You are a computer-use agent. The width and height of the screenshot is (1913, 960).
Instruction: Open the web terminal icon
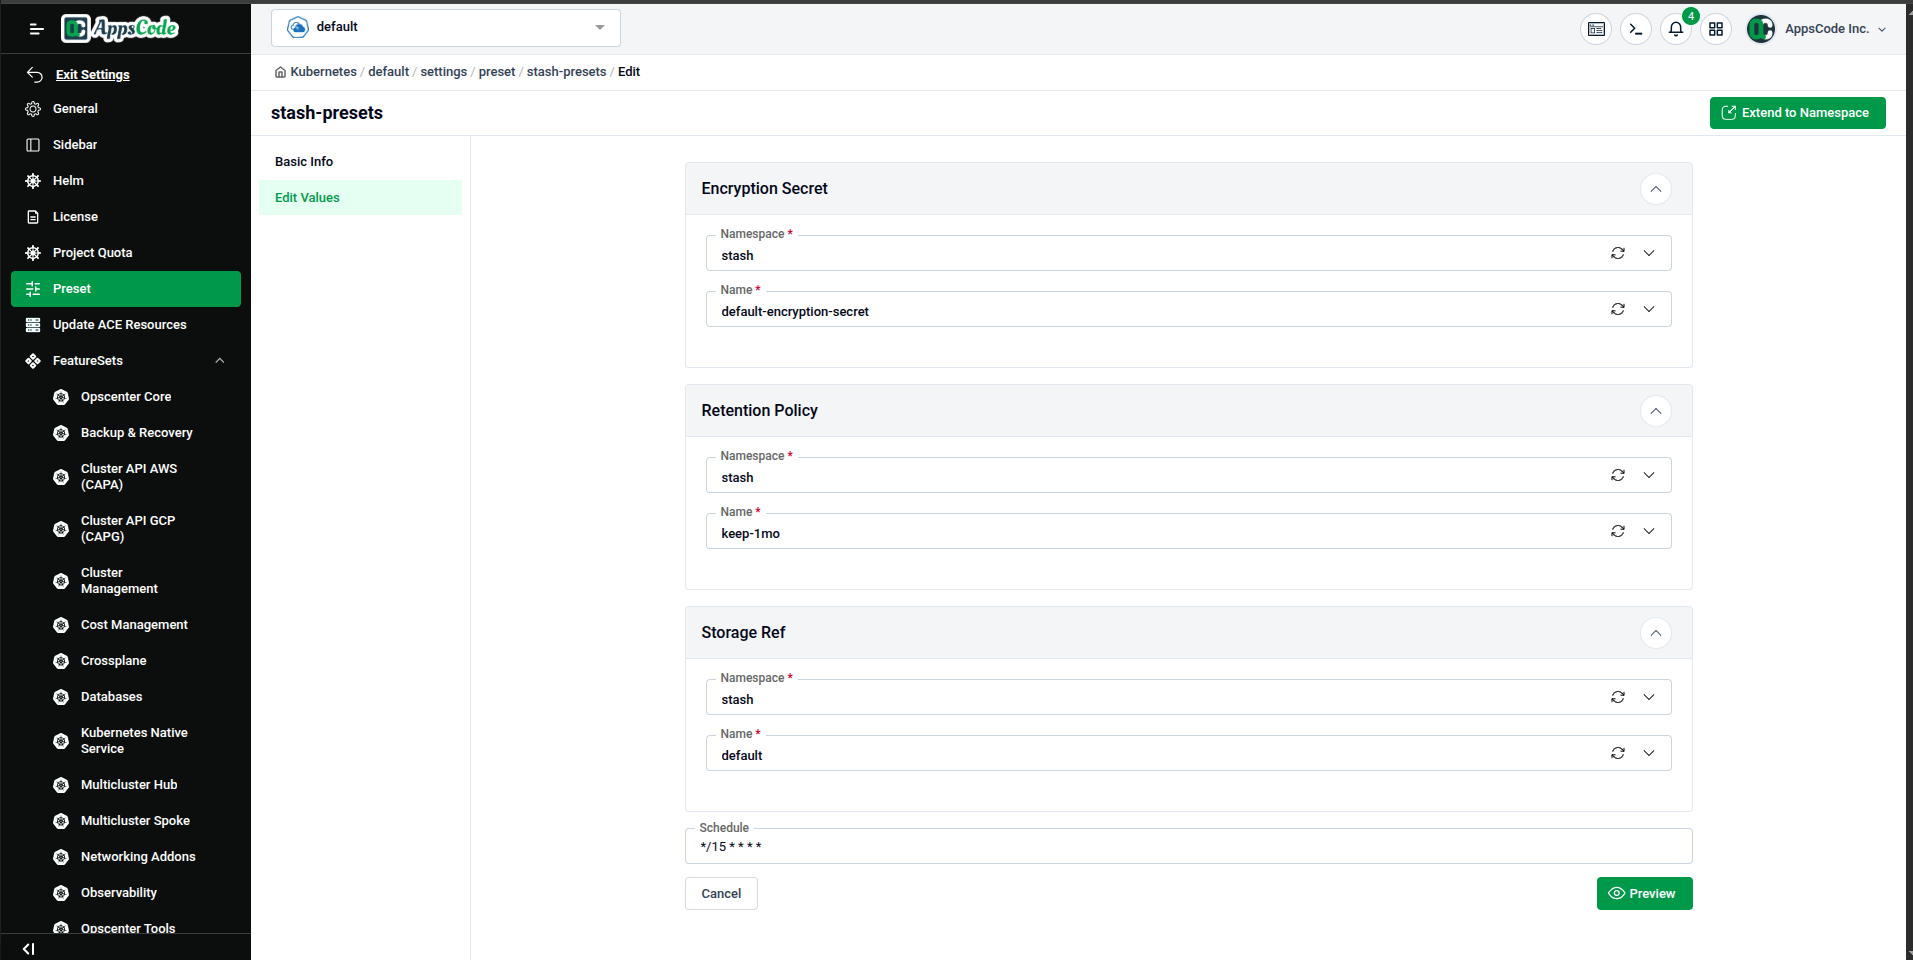coord(1635,29)
